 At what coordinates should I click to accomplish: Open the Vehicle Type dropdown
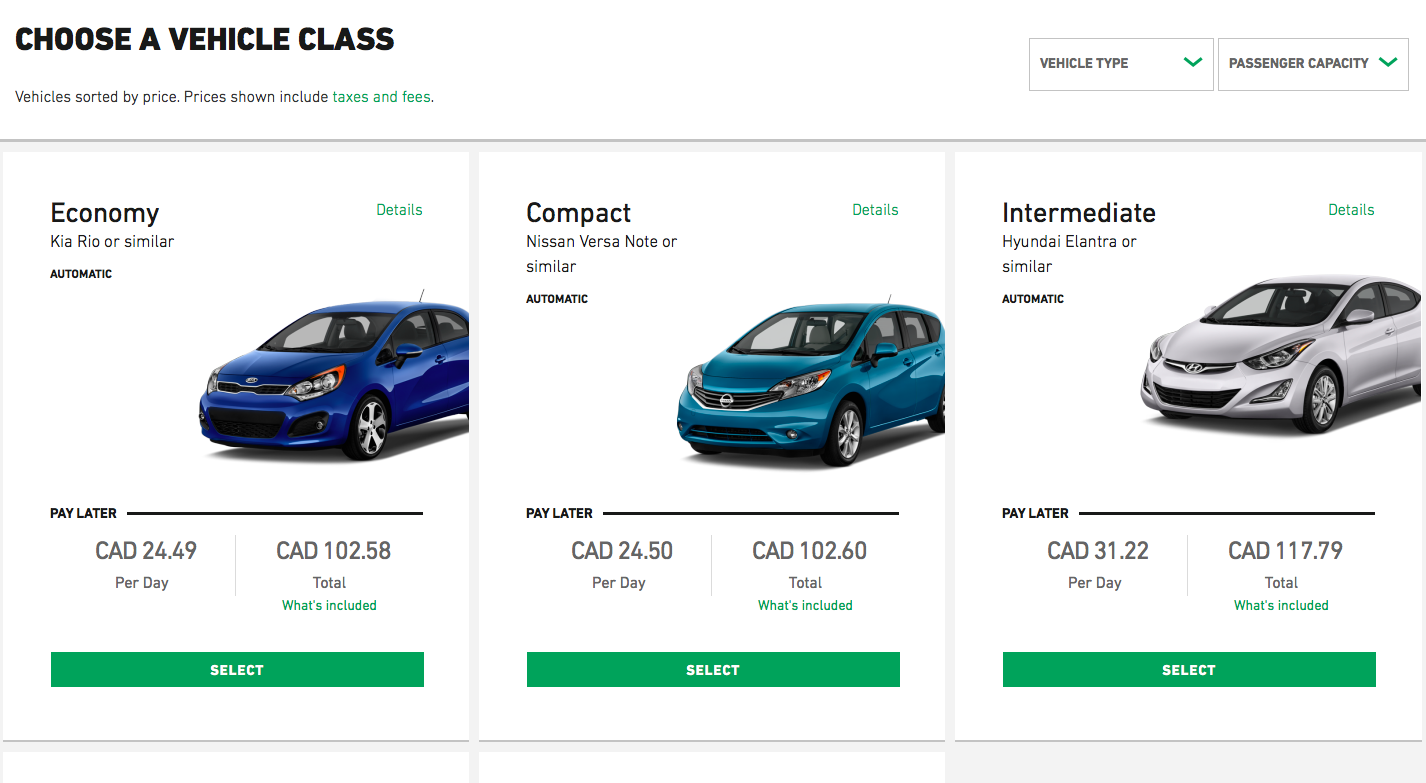(1120, 64)
